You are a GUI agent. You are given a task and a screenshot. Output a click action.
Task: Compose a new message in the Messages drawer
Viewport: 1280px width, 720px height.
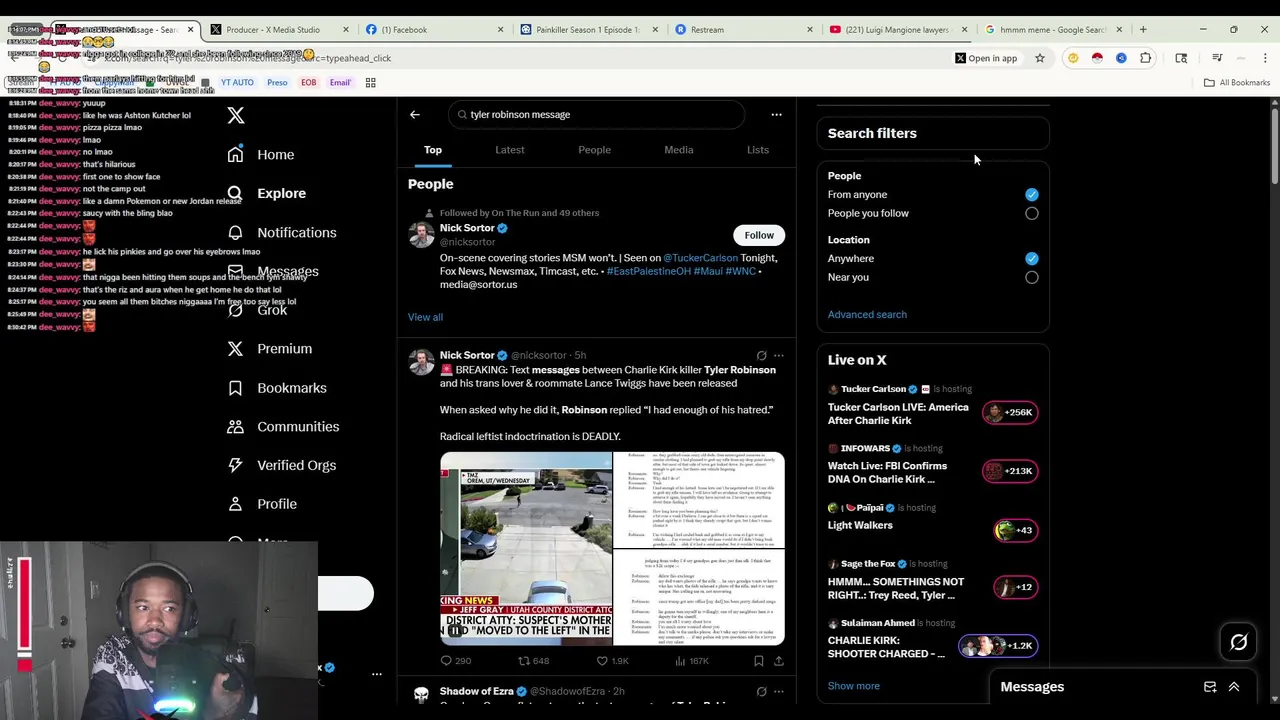tap(1210, 687)
